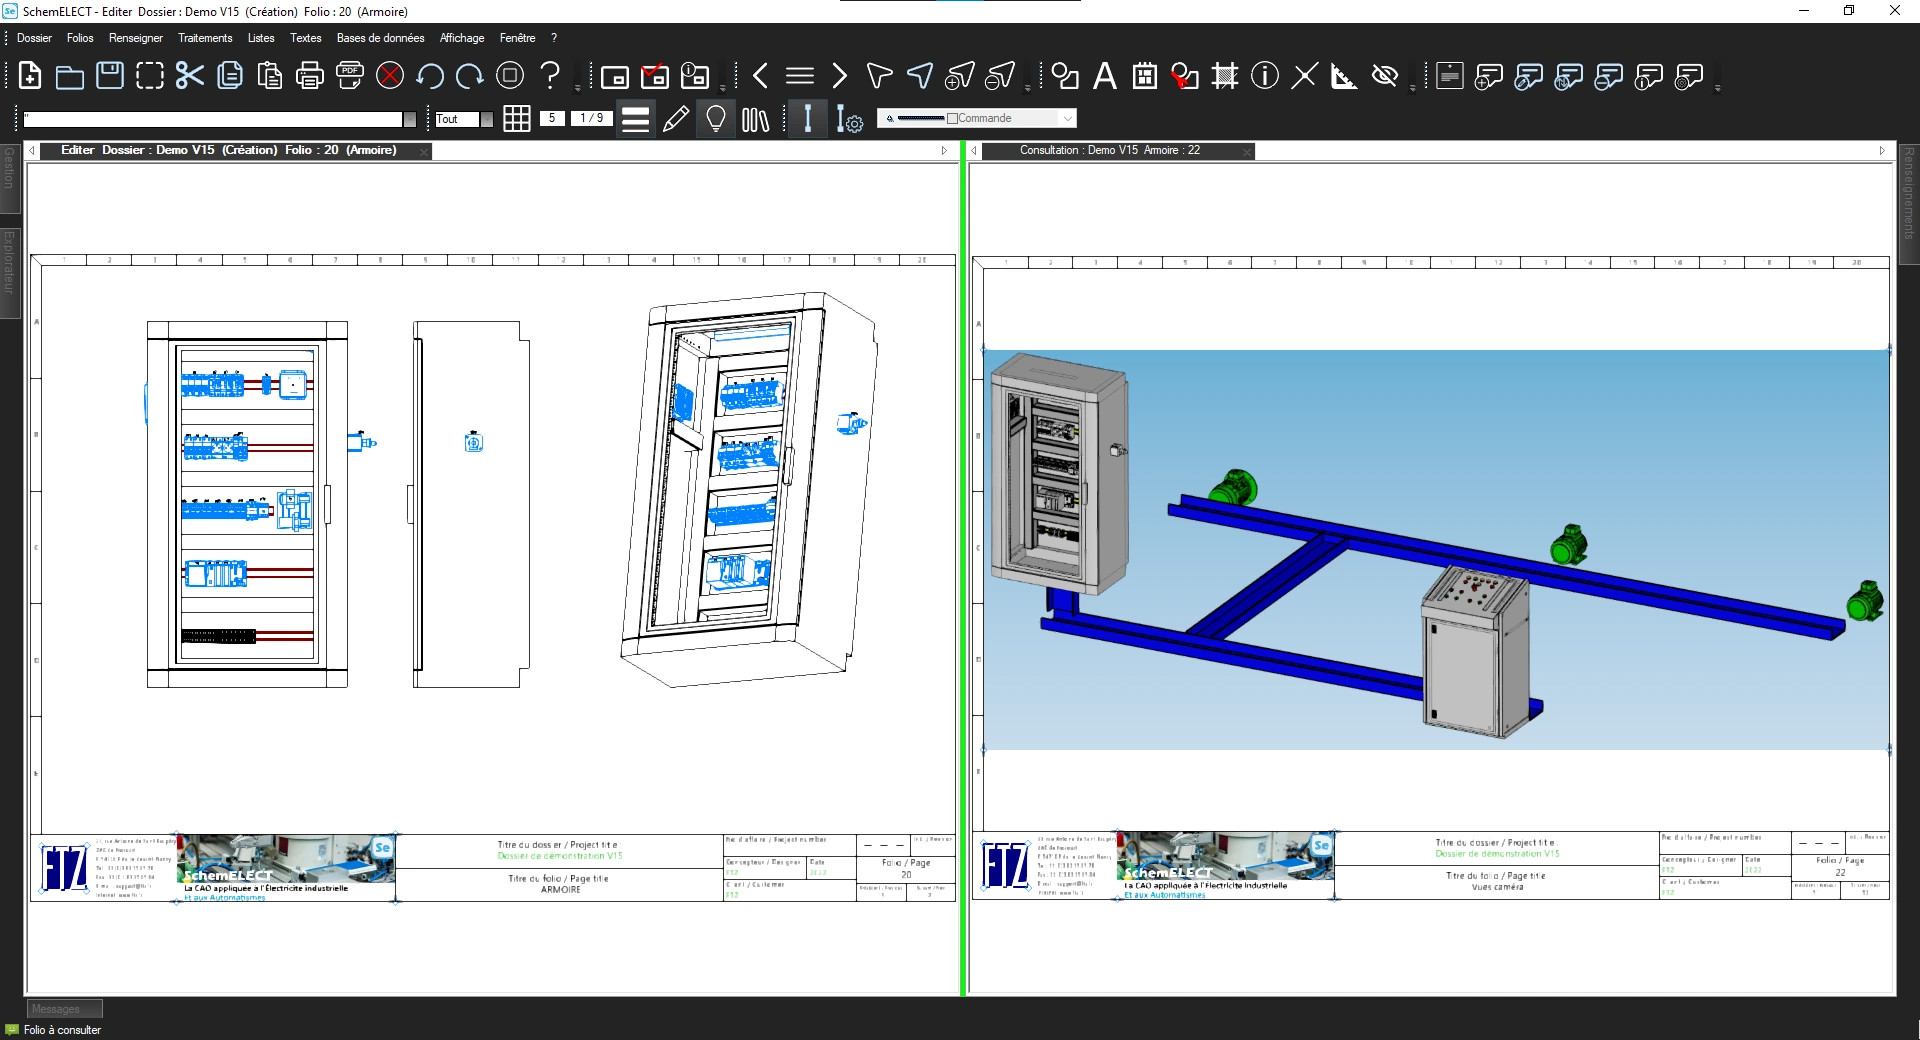Export to PDF using the PDF icon

(x=350, y=76)
